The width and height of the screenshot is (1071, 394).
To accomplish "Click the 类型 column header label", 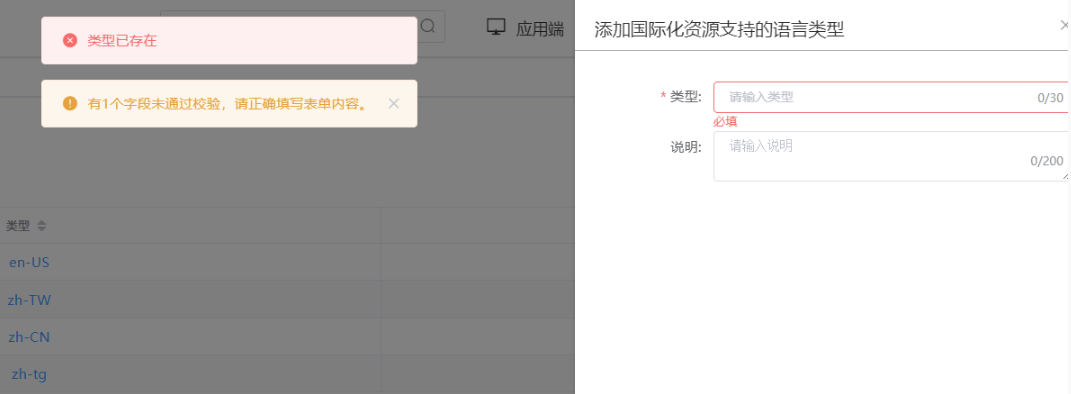I will tap(18, 226).
